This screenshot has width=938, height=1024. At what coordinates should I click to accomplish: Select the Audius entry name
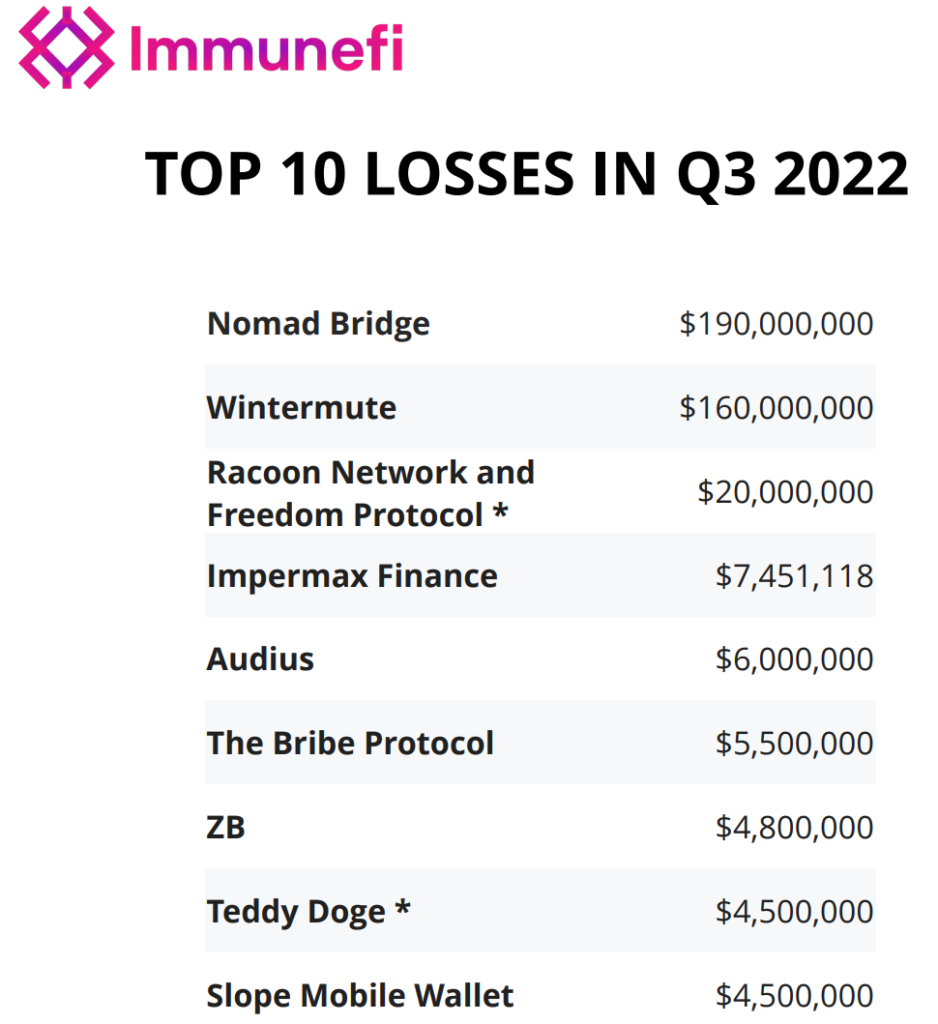(260, 660)
